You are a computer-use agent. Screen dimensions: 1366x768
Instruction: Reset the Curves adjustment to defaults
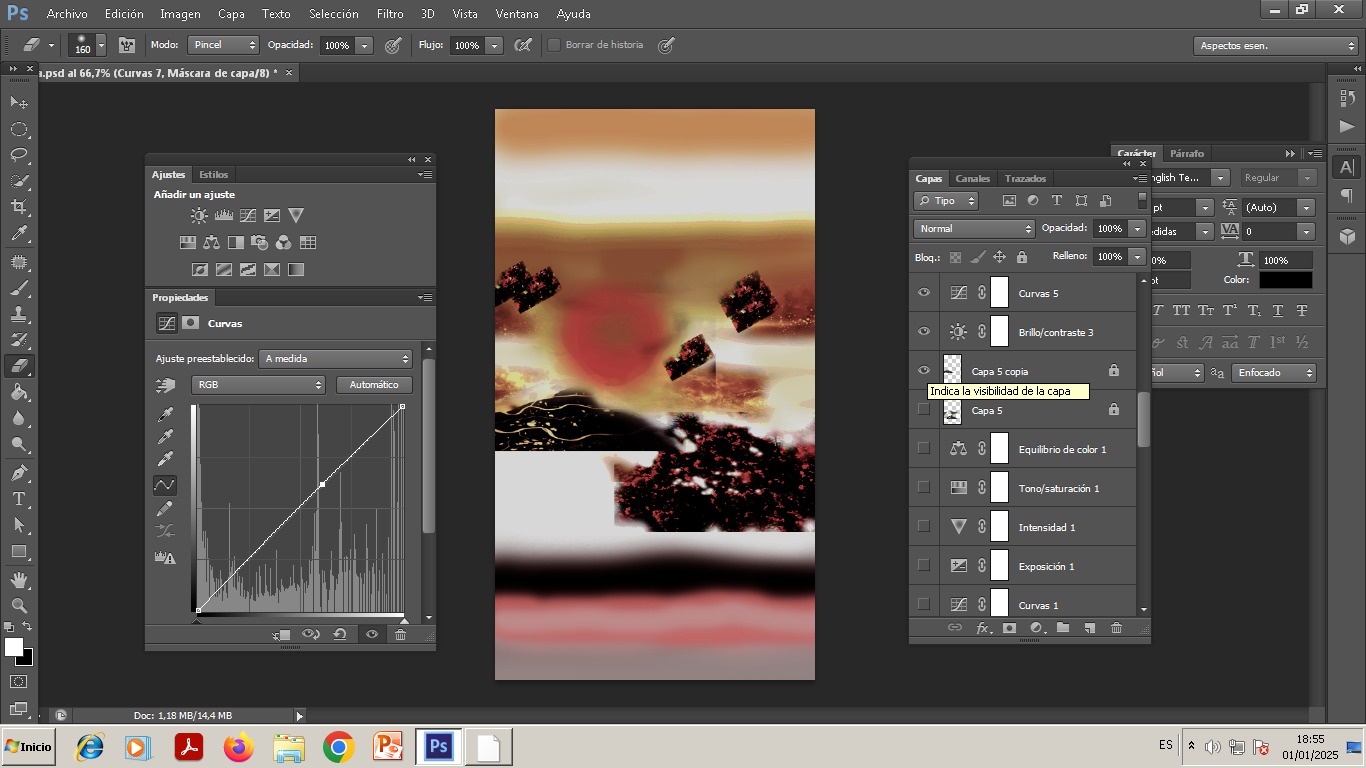pyautogui.click(x=340, y=634)
